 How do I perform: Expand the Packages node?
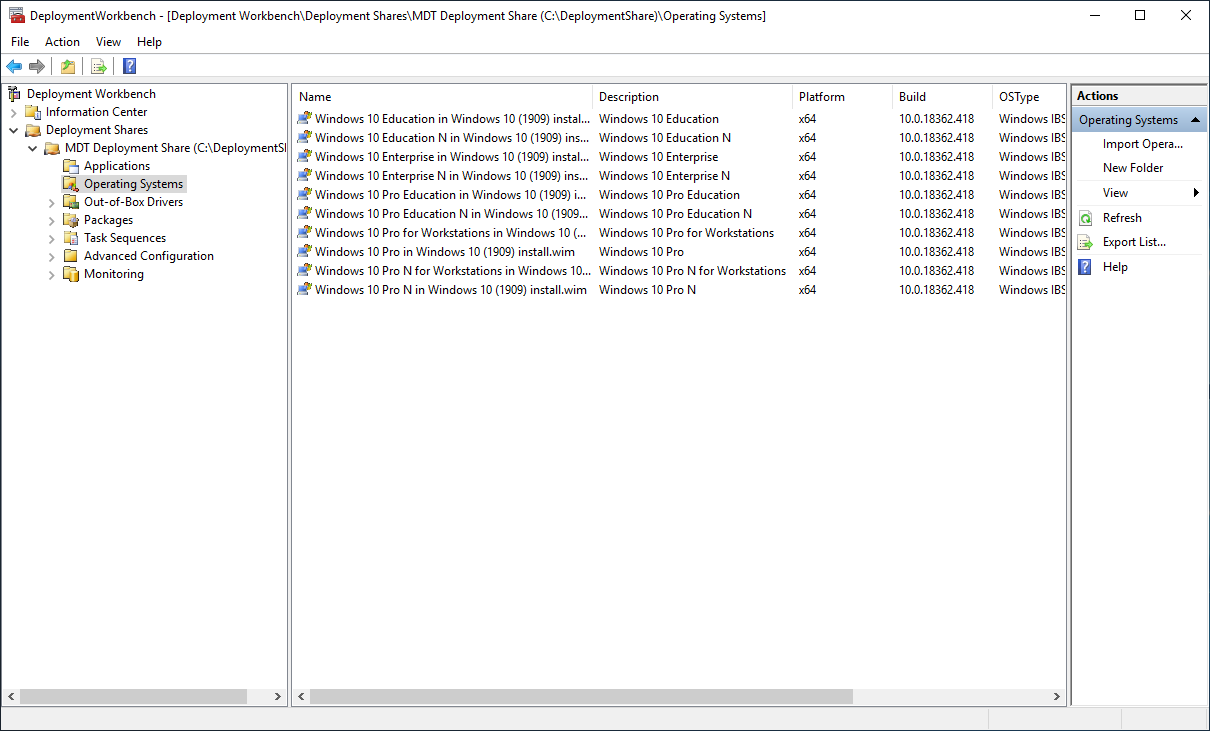tap(52, 220)
